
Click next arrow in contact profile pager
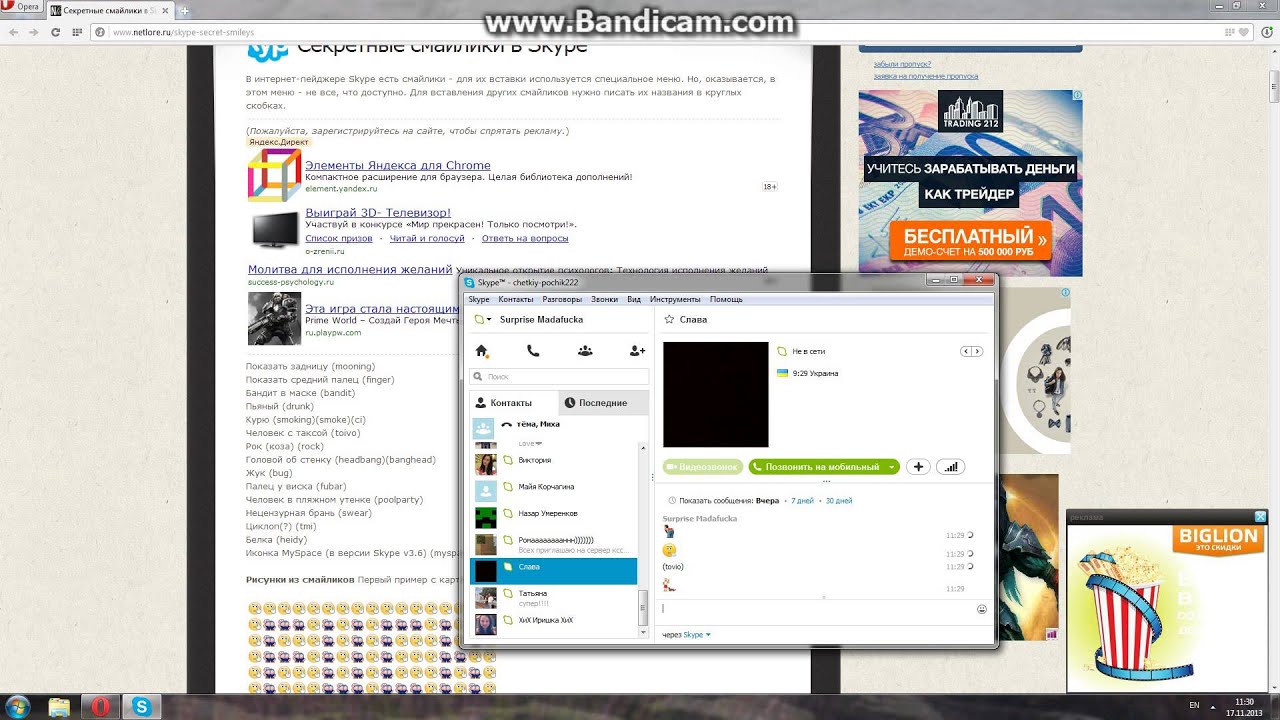(977, 351)
